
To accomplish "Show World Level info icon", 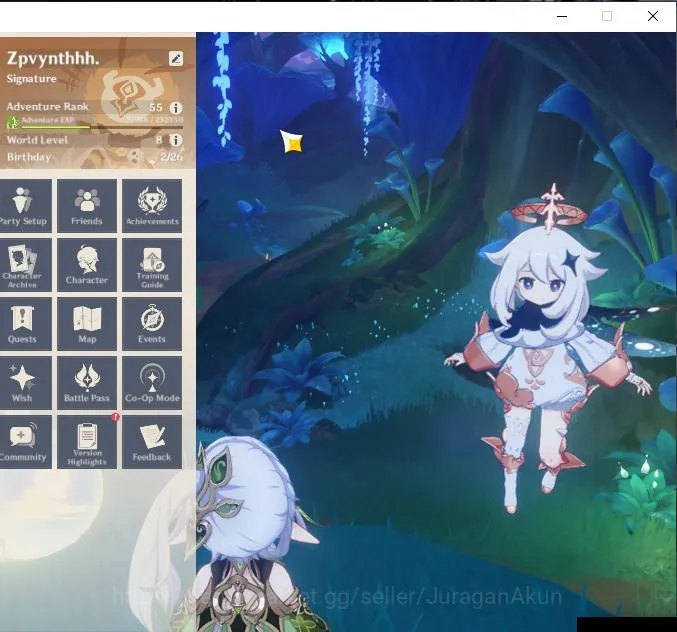I will pyautogui.click(x=175, y=140).
